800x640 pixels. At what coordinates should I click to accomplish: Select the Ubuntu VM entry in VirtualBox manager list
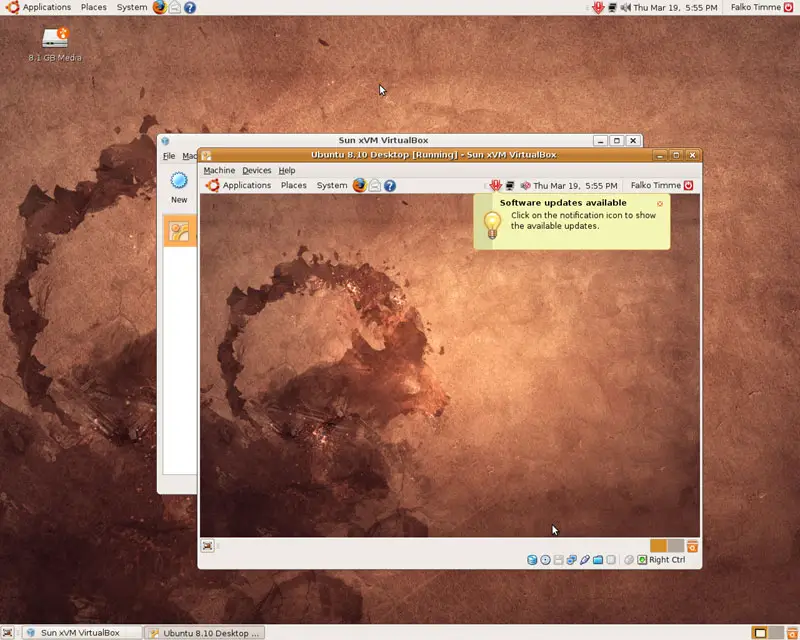(x=180, y=231)
